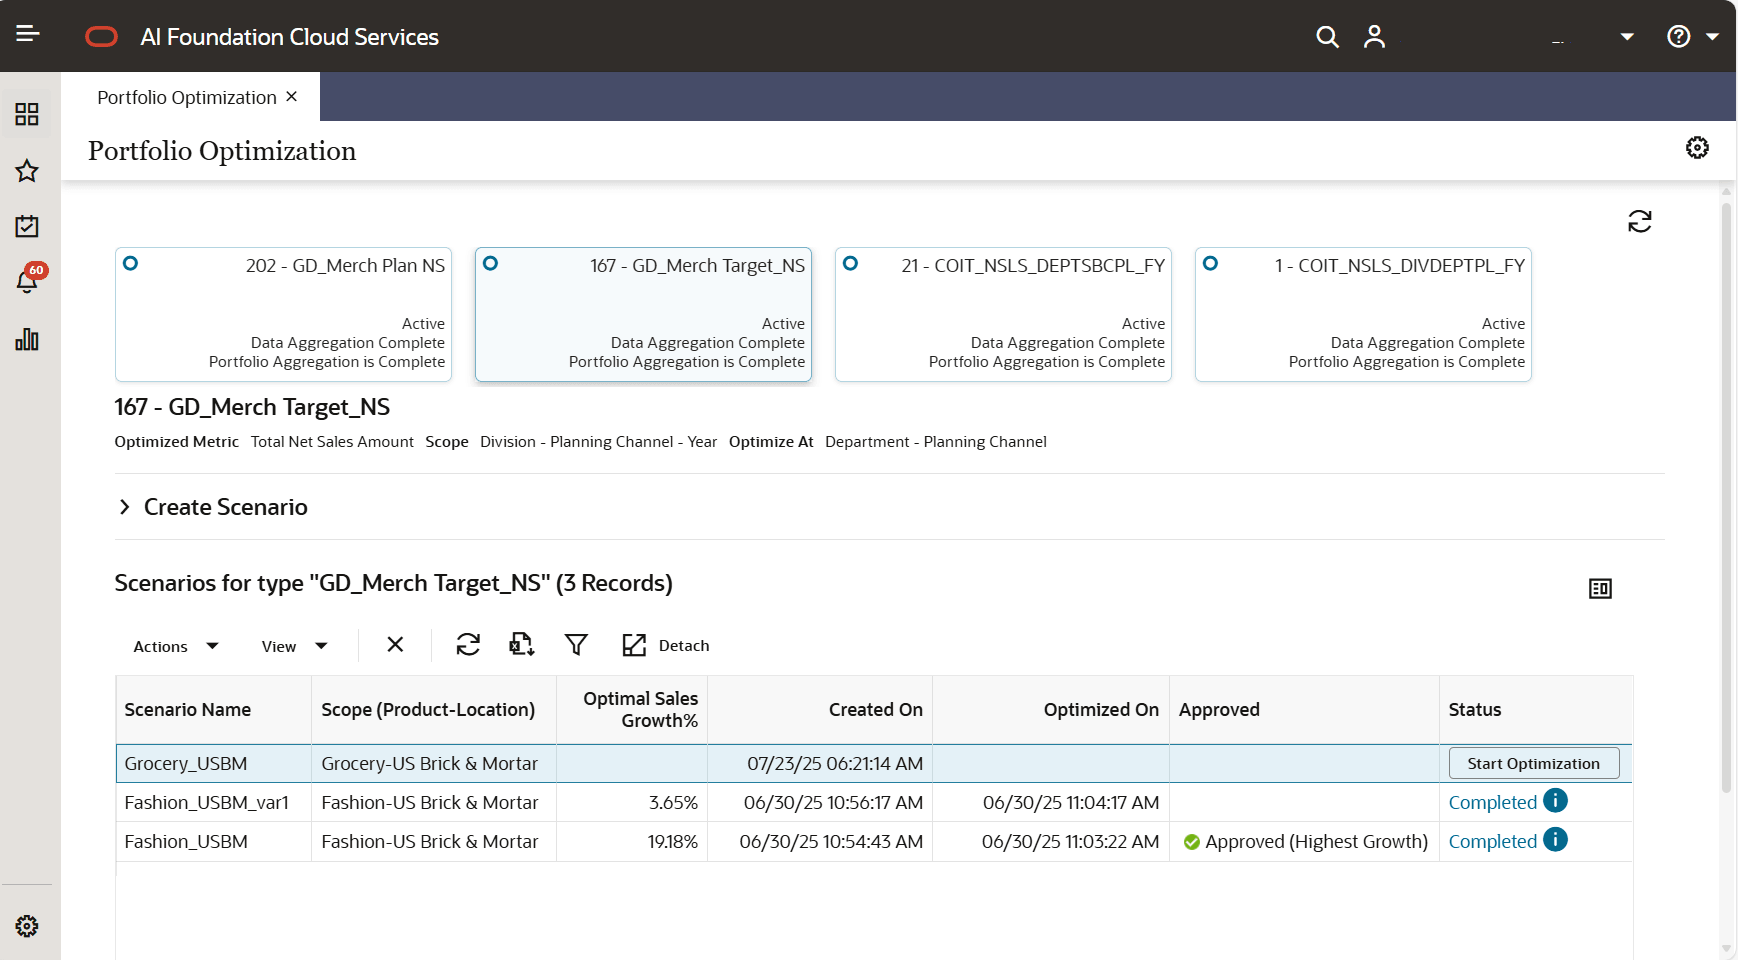This screenshot has height=960, width=1738.
Task: Open the reports bar chart sidebar icon
Action: [27, 339]
